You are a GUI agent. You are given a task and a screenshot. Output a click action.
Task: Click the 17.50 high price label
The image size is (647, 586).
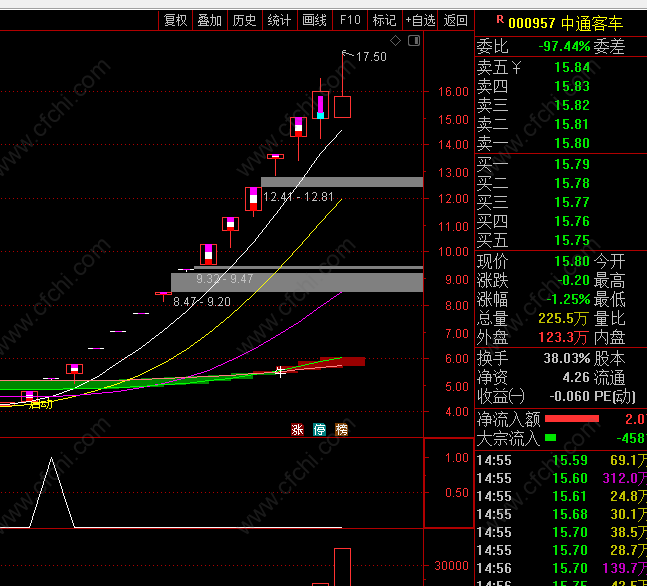point(371,57)
